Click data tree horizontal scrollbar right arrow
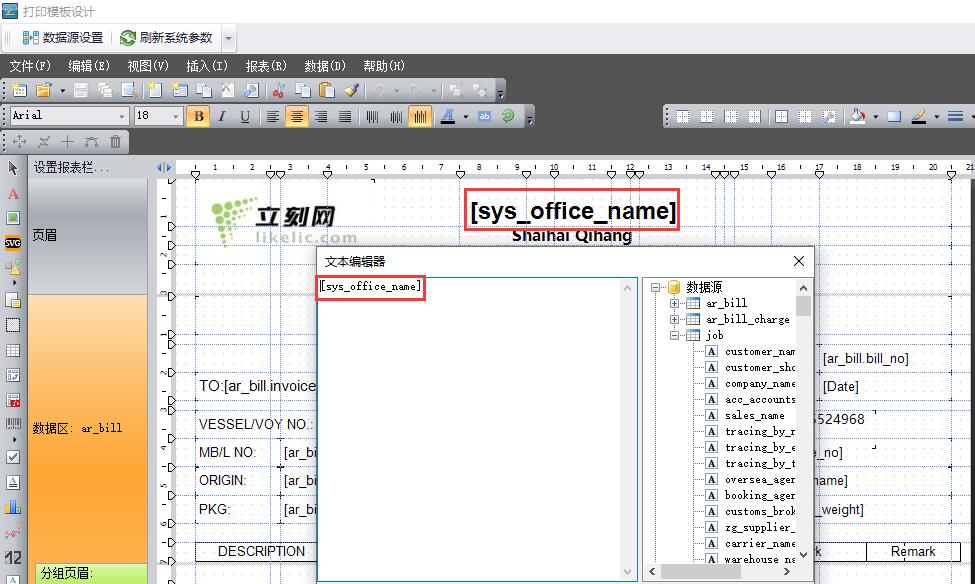 tap(787, 571)
